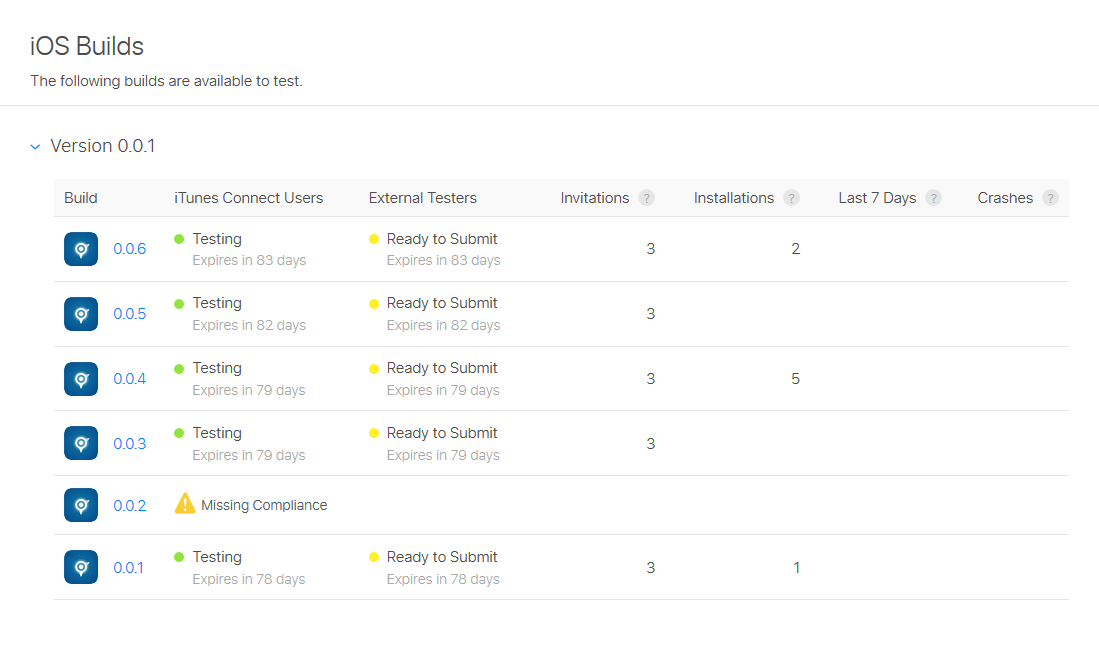The image size is (1099, 670).
Task: Open build 0.0.2 link
Action: click(130, 506)
